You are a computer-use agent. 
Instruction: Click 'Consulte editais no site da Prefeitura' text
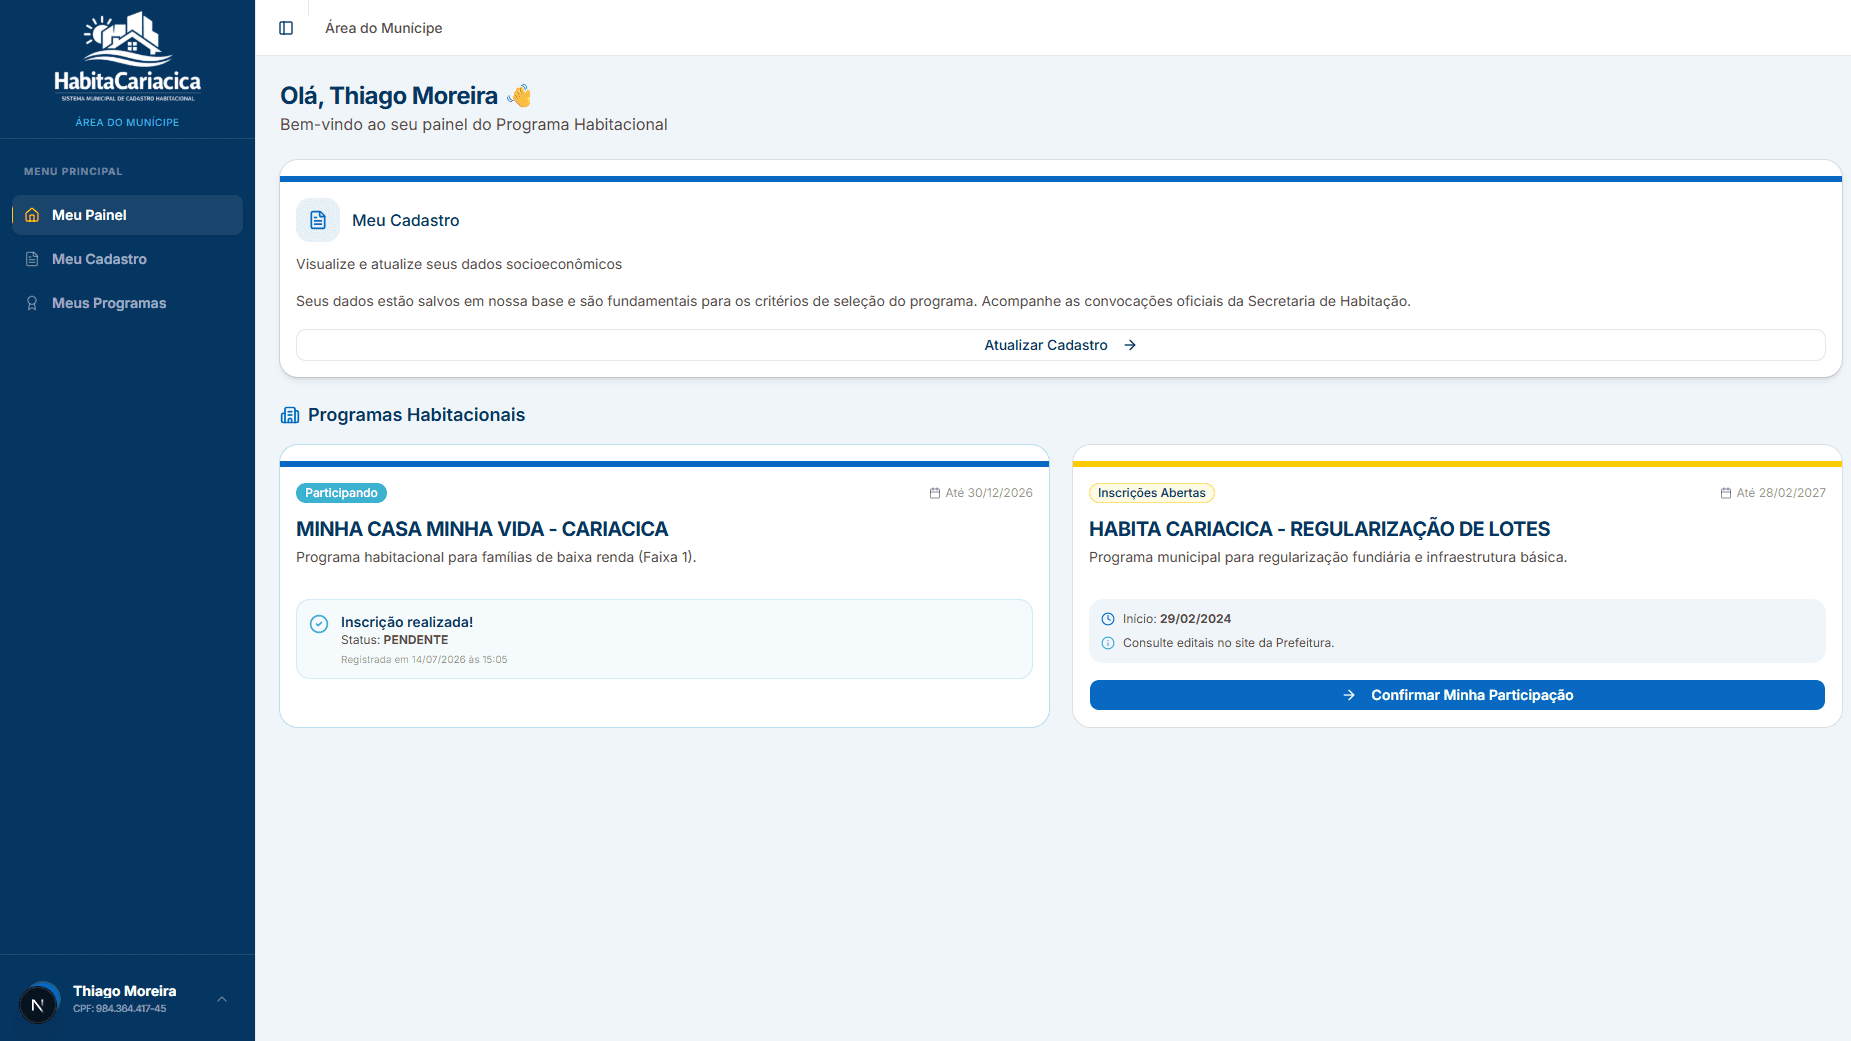click(x=1228, y=643)
